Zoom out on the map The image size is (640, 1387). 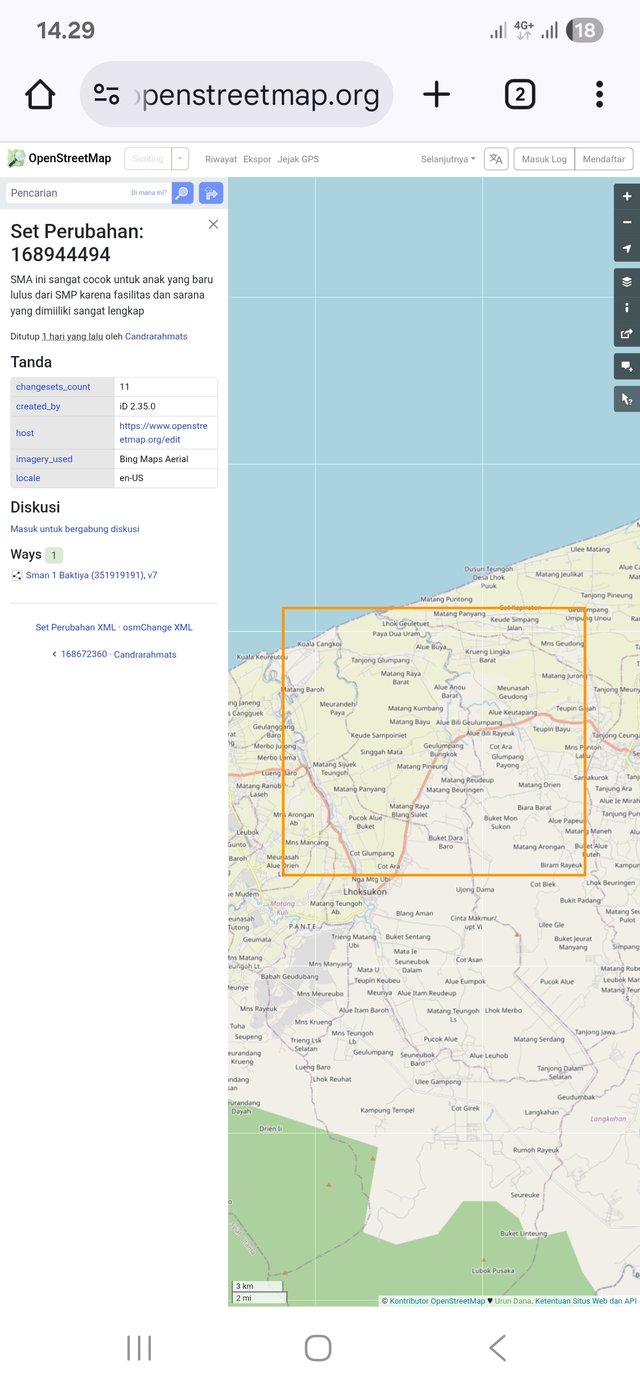click(627, 223)
